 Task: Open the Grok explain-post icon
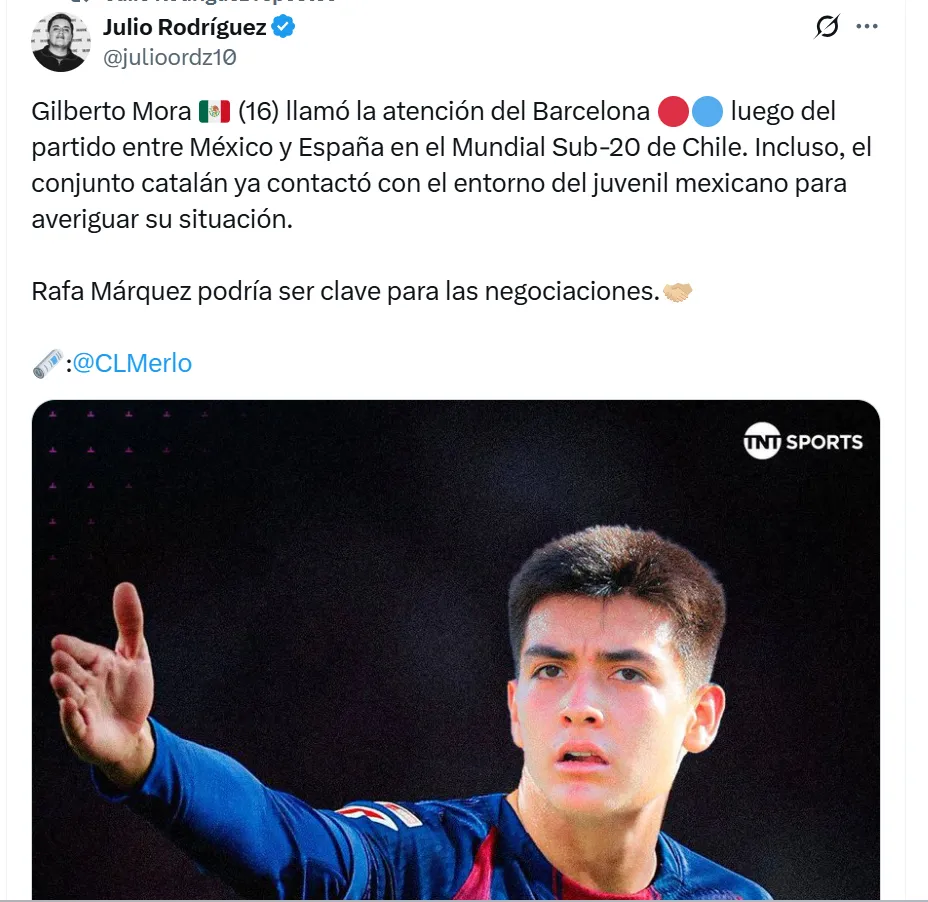[x=827, y=27]
